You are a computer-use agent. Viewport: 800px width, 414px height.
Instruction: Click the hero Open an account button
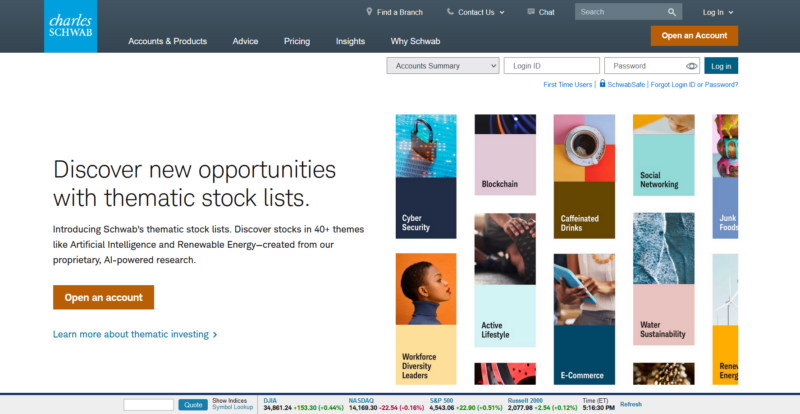104,297
